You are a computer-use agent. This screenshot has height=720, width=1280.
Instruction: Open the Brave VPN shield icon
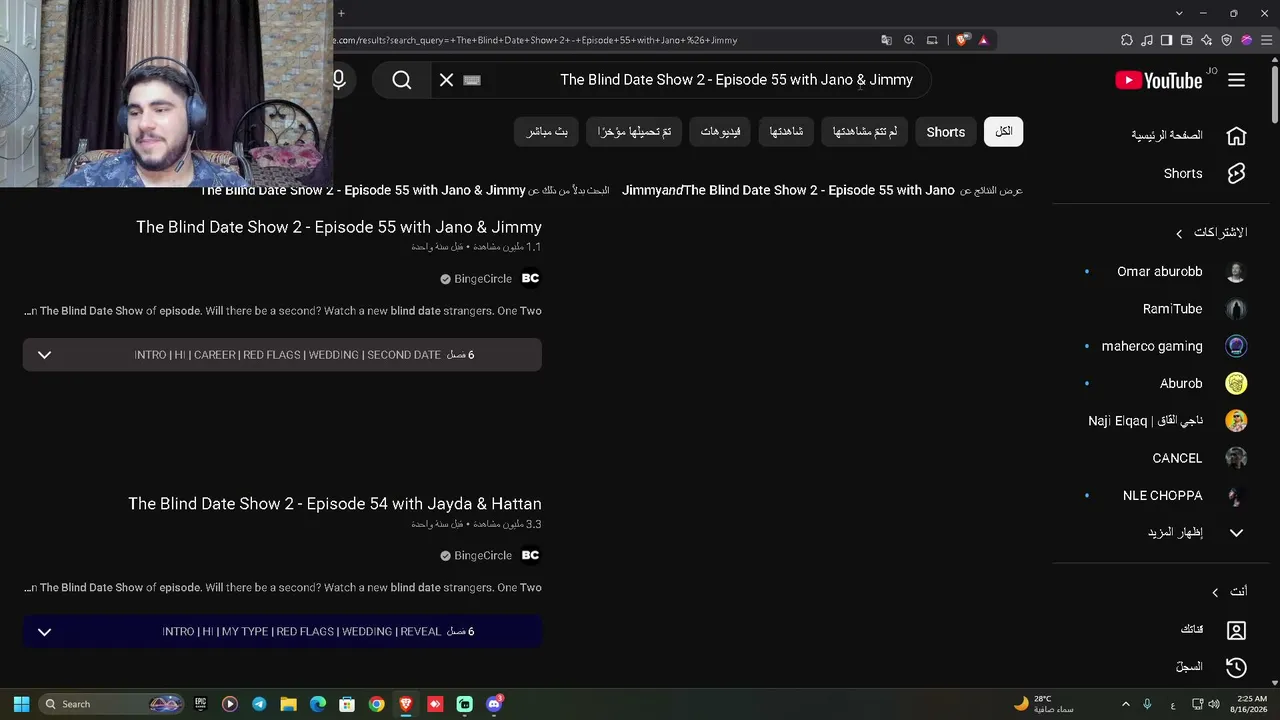pyautogui.click(x=1227, y=40)
